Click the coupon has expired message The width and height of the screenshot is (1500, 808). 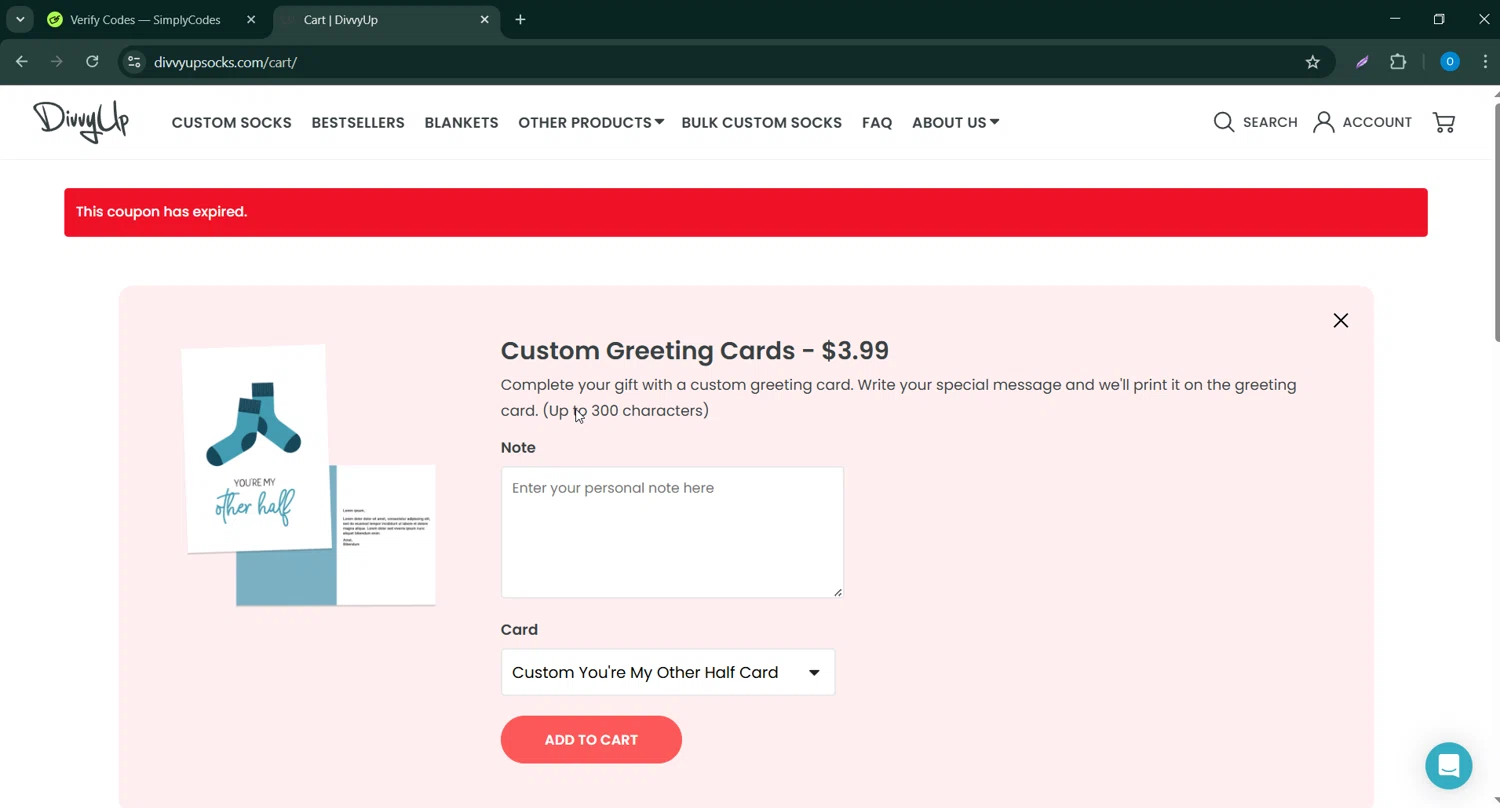tap(161, 212)
